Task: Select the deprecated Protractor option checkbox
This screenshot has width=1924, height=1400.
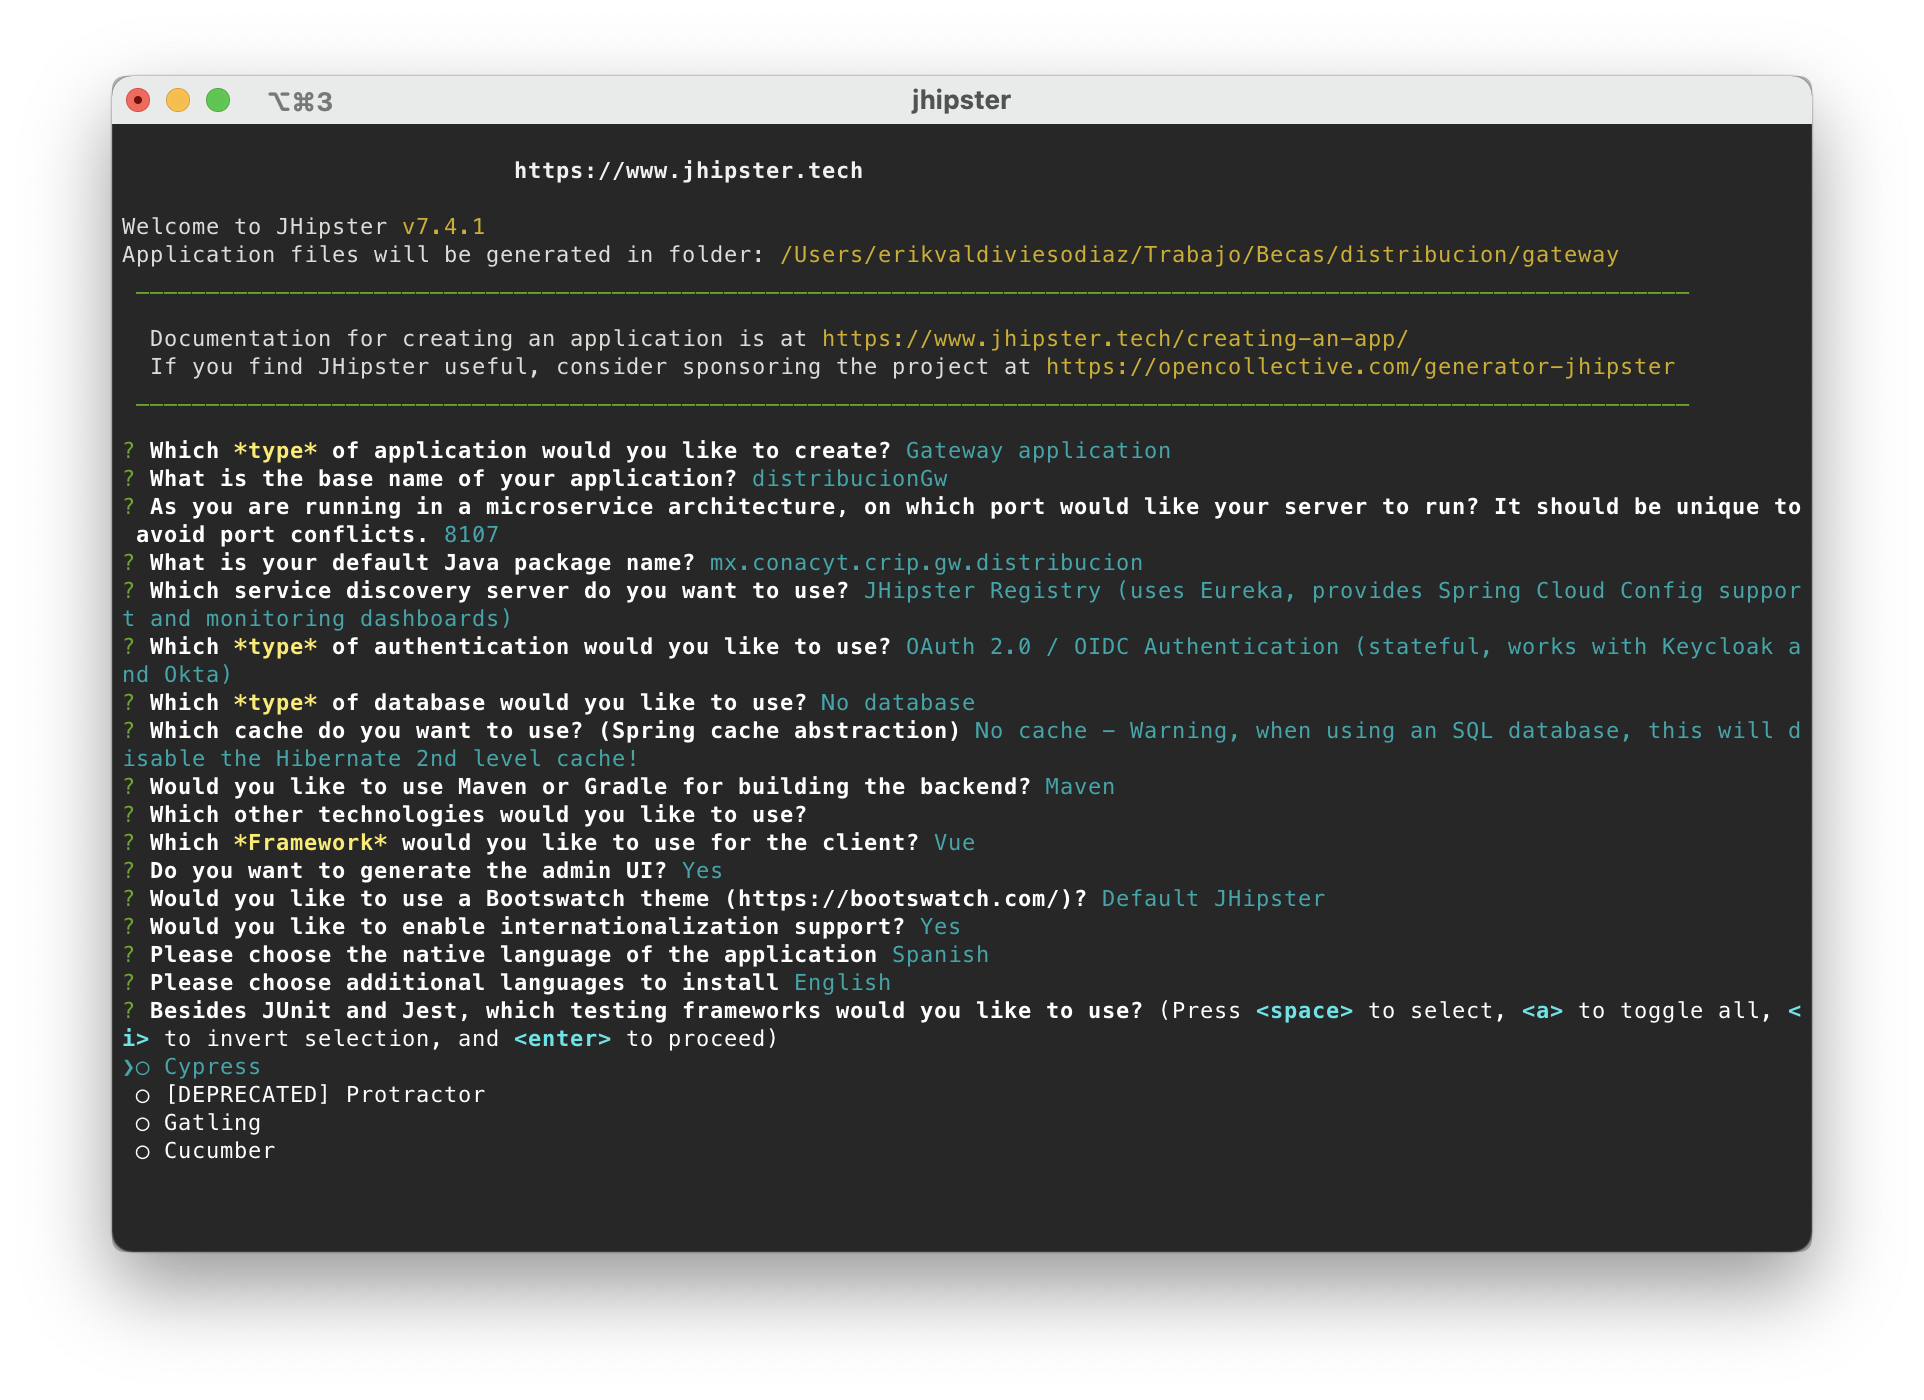Action: point(143,1096)
